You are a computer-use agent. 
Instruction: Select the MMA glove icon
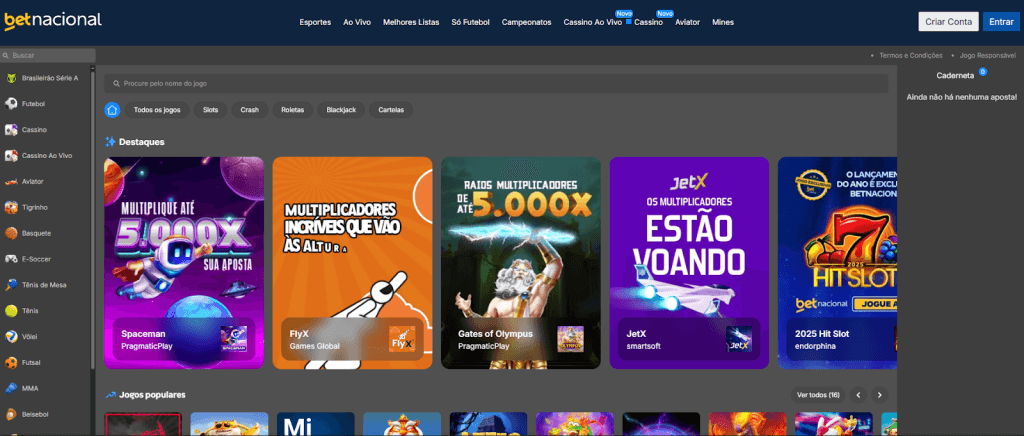(x=11, y=388)
